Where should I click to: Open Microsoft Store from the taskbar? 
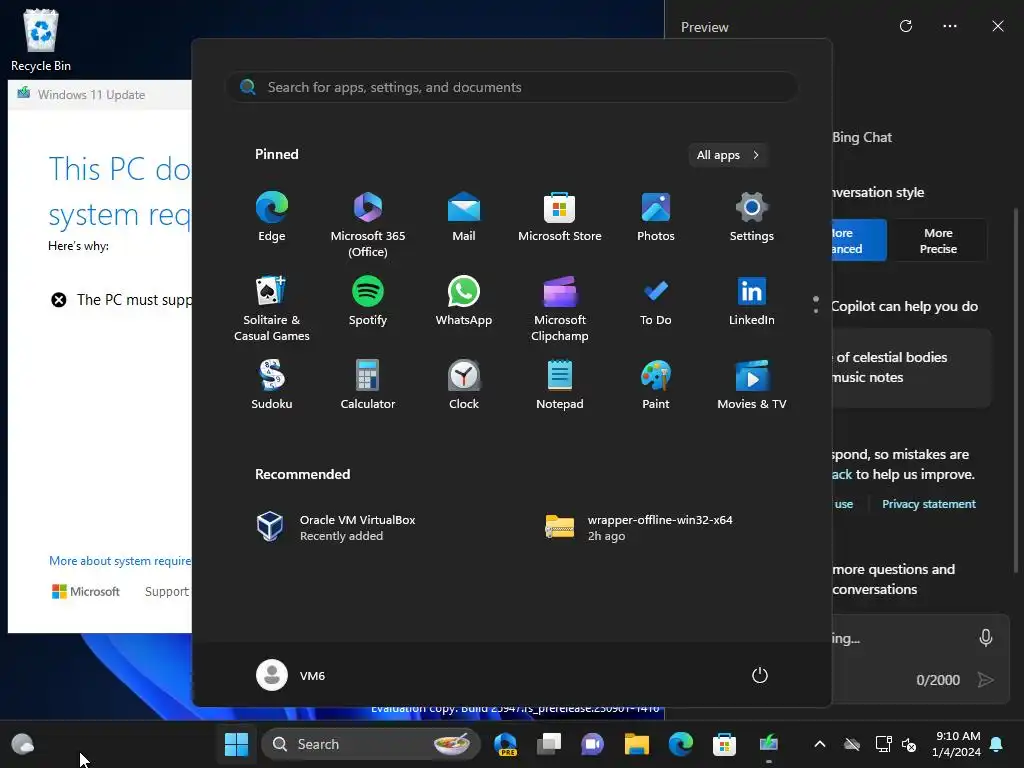pos(724,744)
